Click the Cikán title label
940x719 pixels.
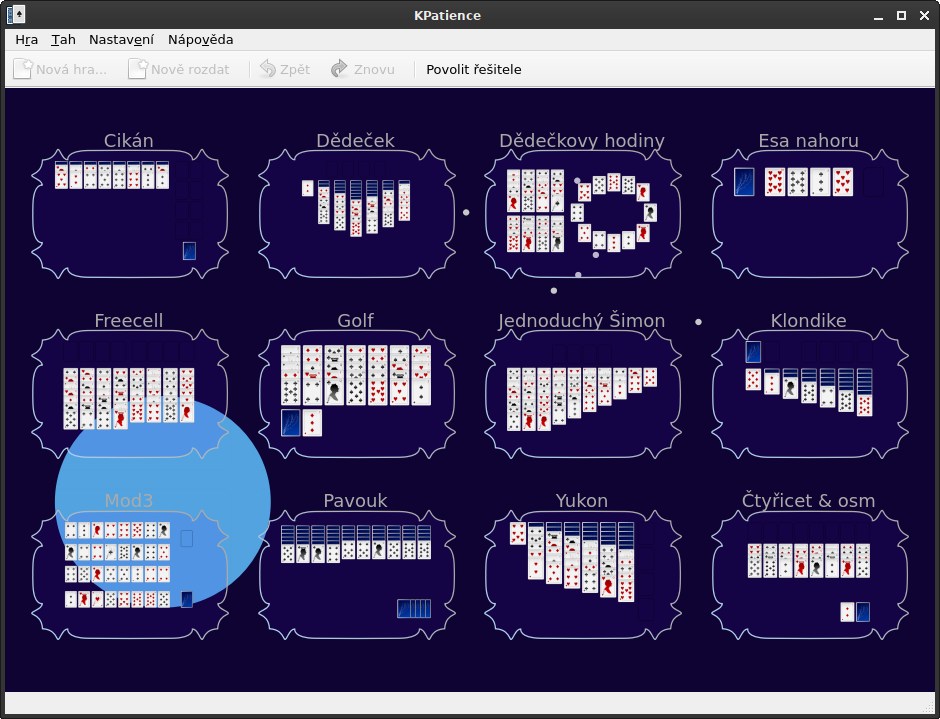(129, 140)
